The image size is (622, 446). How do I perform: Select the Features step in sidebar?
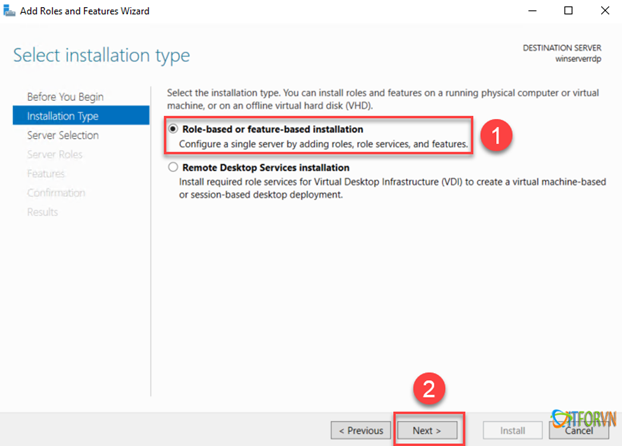click(x=48, y=173)
